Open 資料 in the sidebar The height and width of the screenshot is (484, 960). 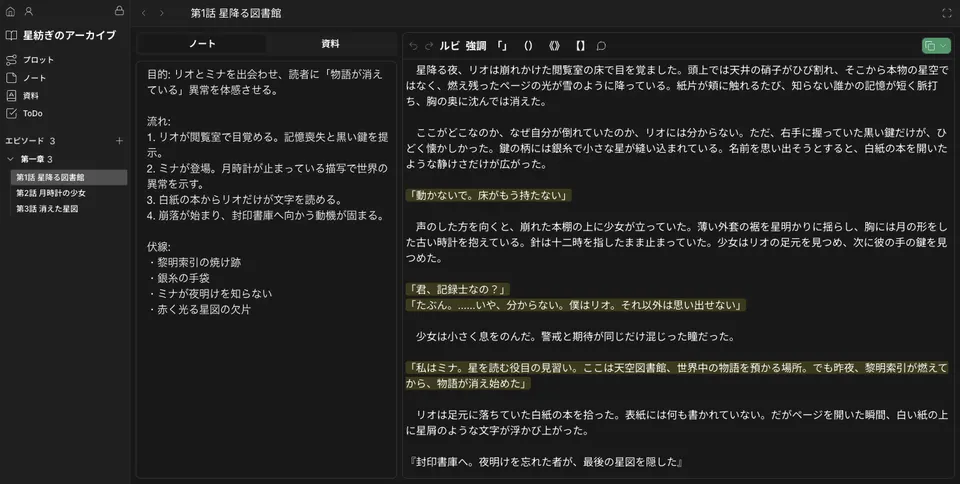(x=31, y=95)
